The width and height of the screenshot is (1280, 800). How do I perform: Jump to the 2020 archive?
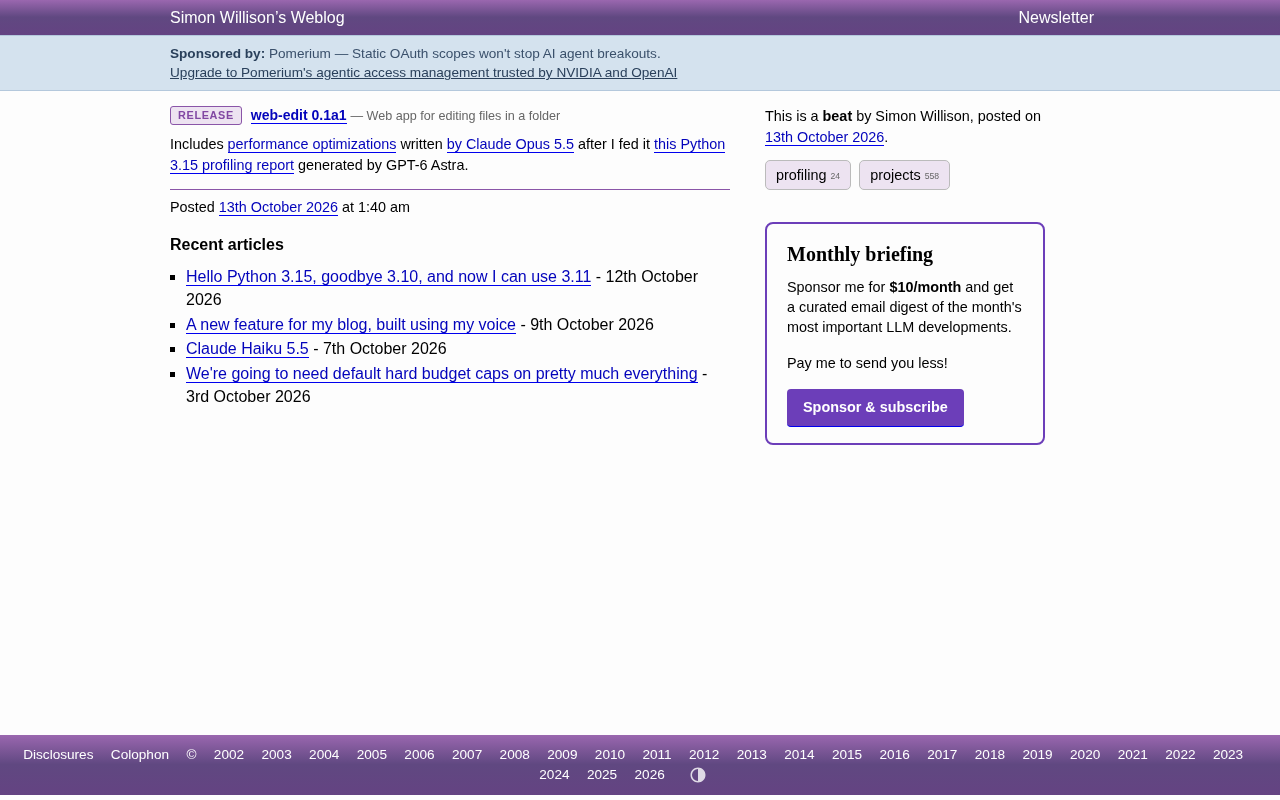pos(1085,755)
